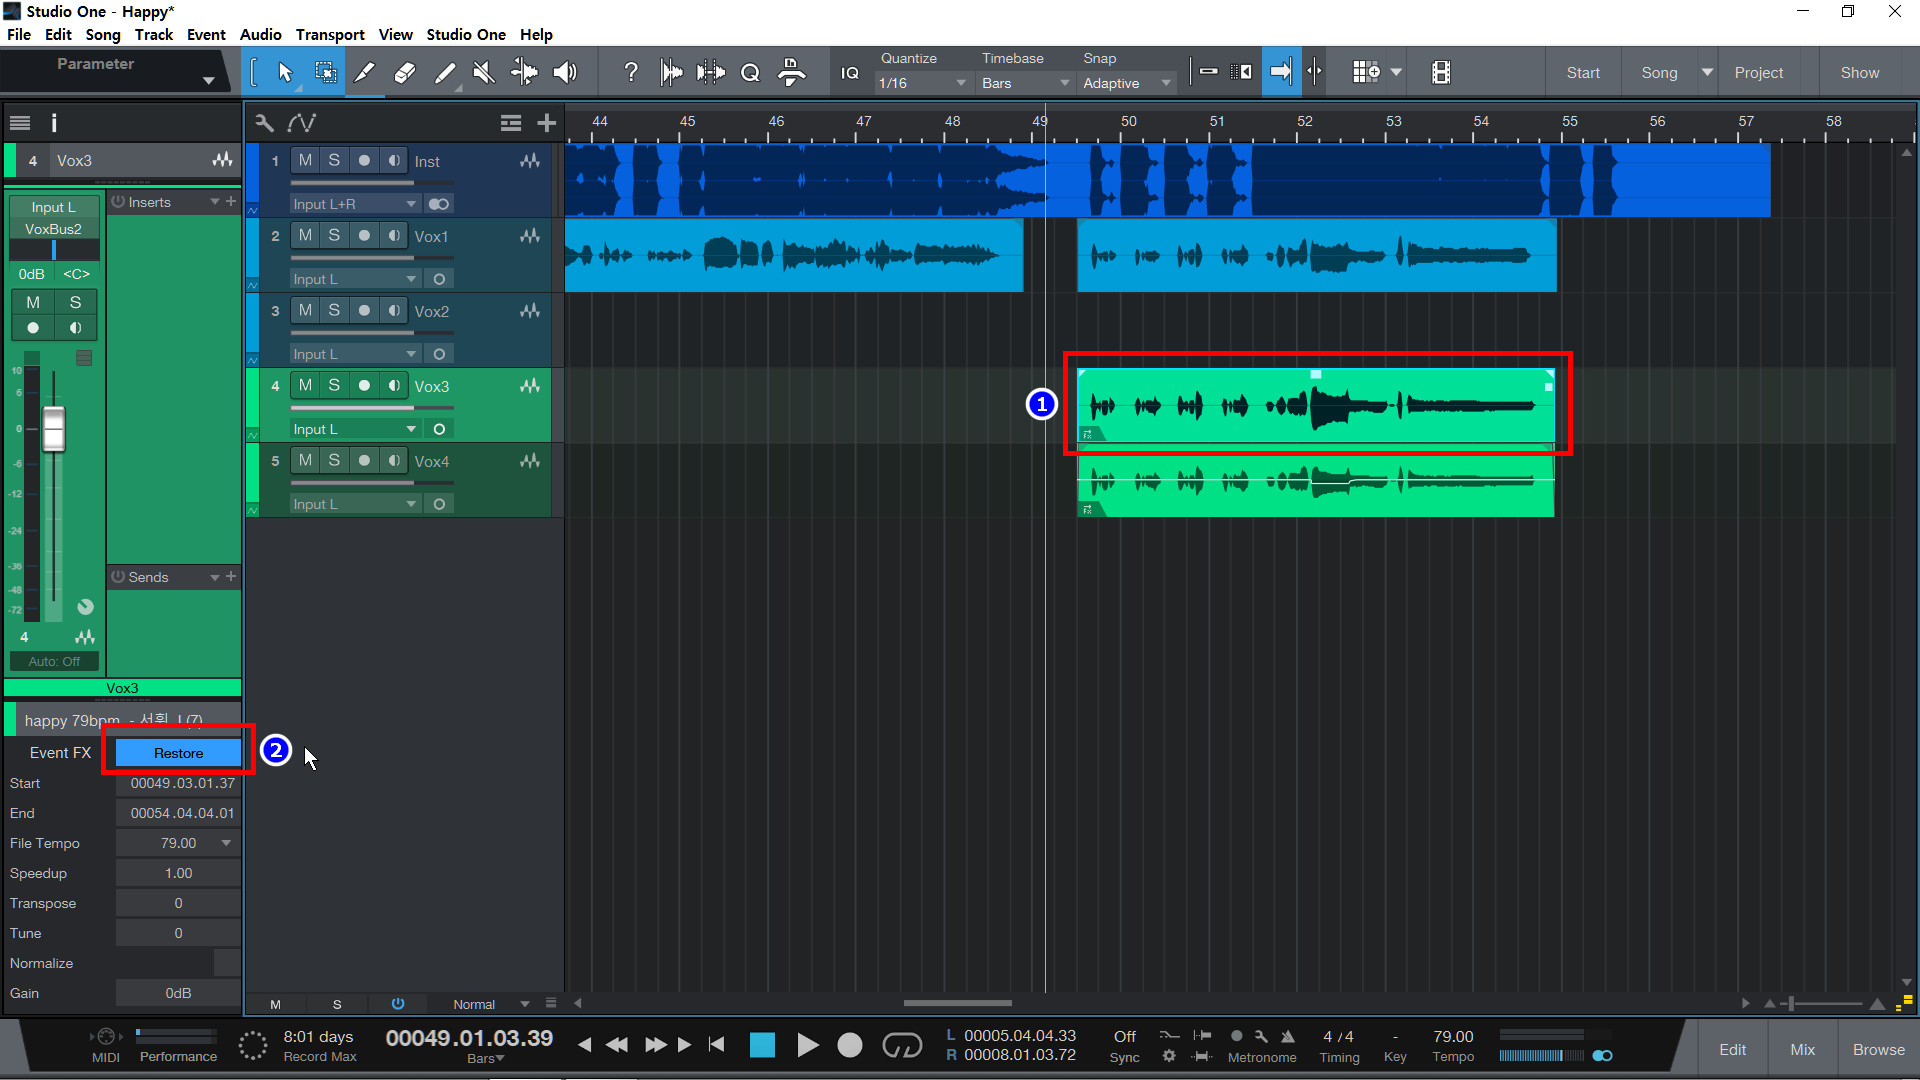This screenshot has width=1920, height=1080.
Task: Open the Mix view button
Action: (x=1802, y=1049)
